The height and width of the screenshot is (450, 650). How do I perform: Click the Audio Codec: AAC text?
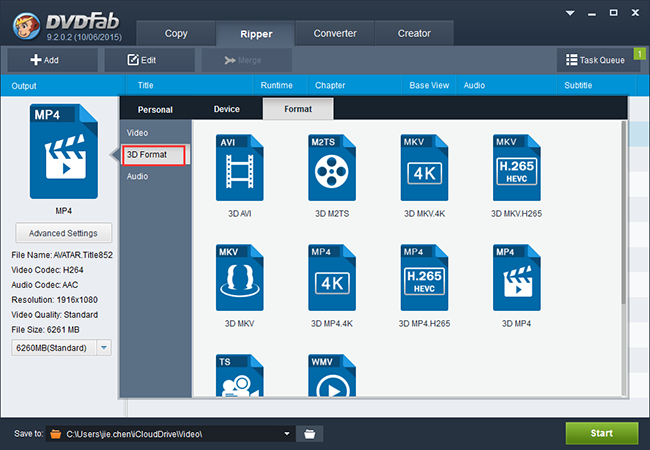tap(45, 285)
